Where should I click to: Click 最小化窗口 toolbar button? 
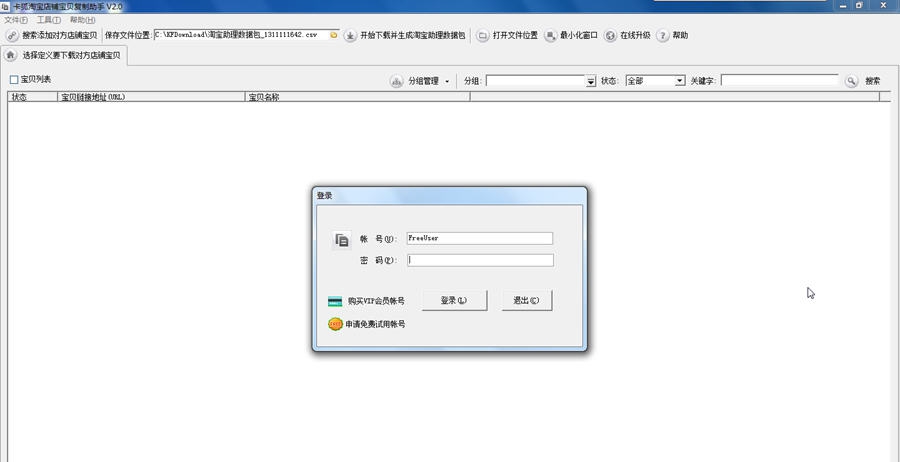tap(571, 36)
